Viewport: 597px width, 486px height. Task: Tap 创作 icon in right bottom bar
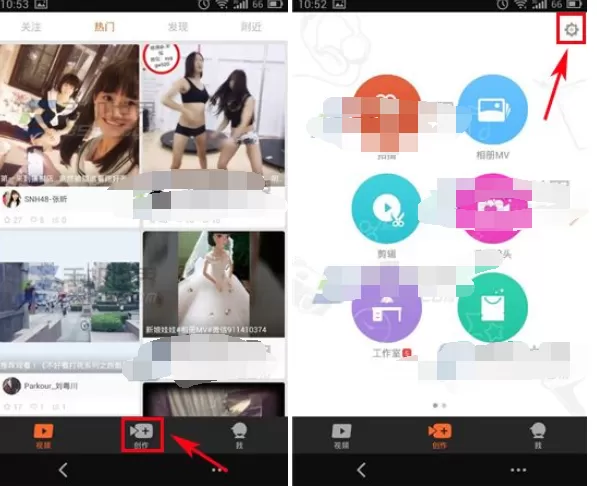tap(439, 435)
